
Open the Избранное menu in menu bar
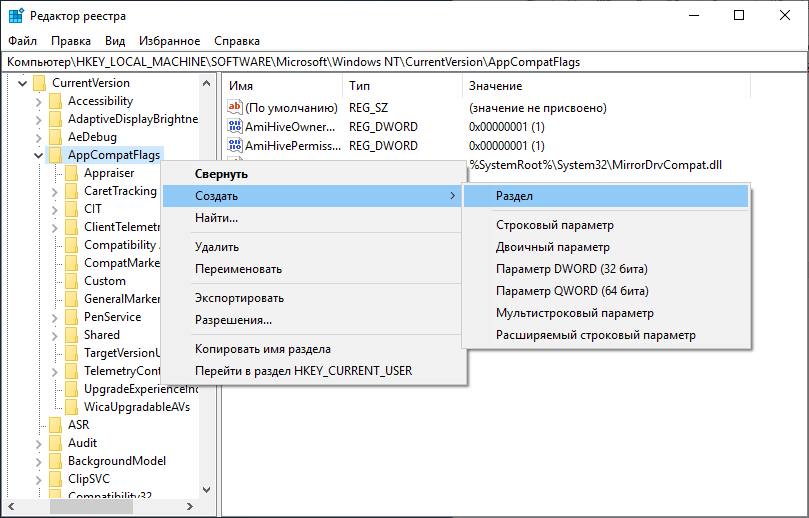(170, 41)
